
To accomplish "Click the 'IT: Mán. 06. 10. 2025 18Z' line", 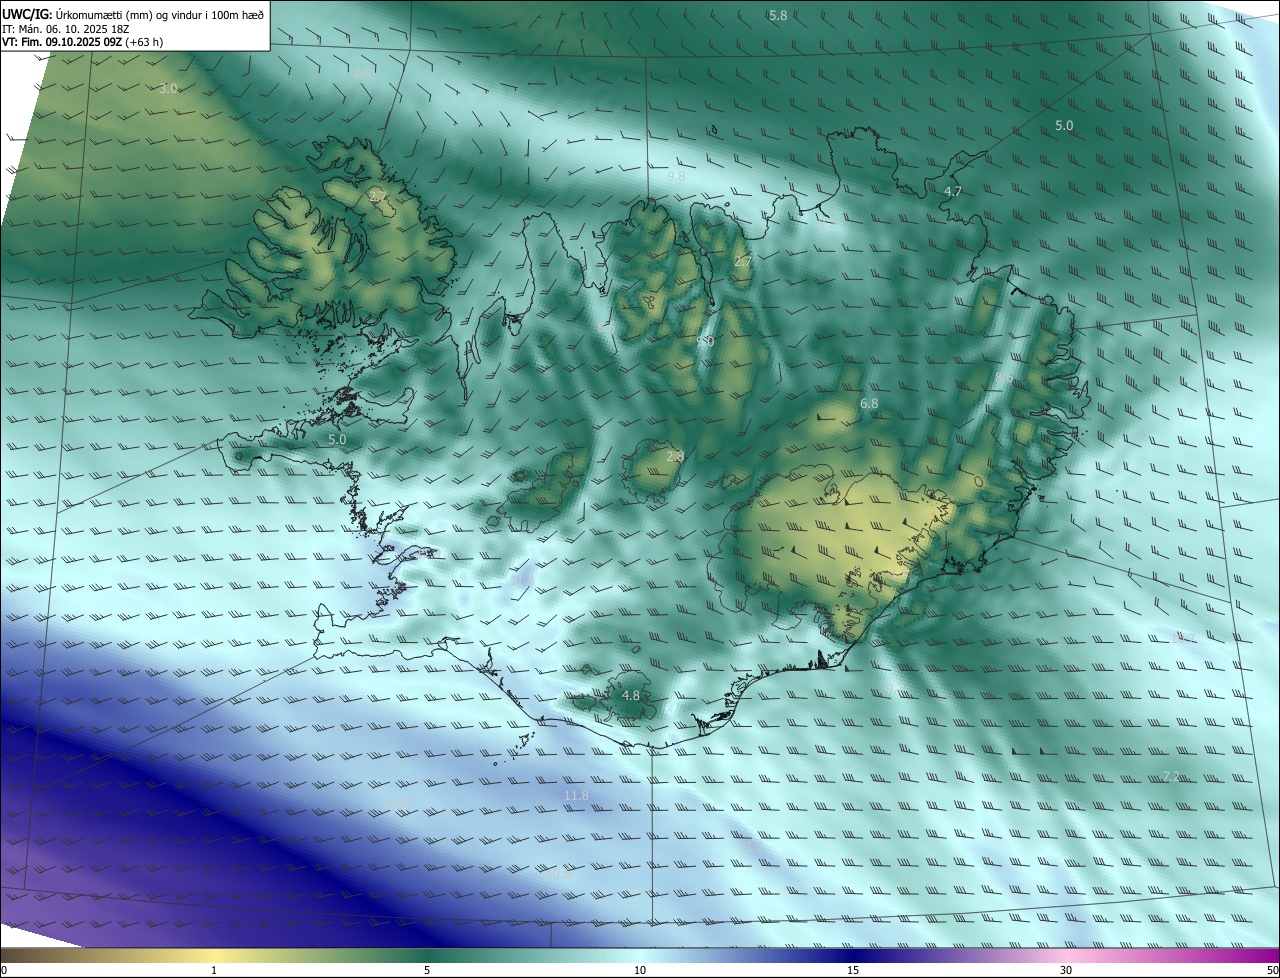I will tap(68, 28).
